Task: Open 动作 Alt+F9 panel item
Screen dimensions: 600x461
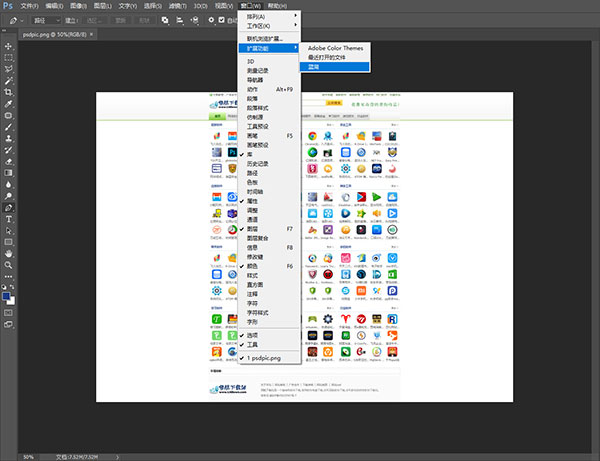Action: [x=269, y=89]
